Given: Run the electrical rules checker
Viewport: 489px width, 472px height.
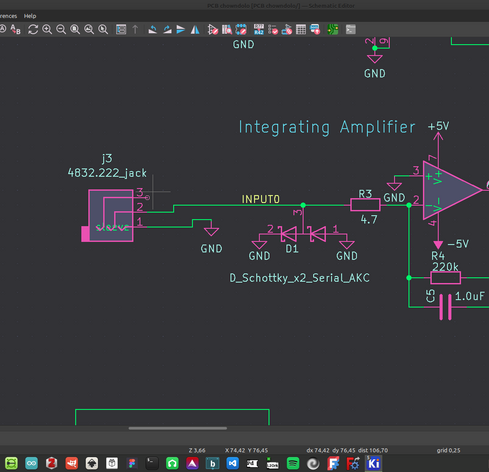Looking at the screenshot, I should coord(273,29).
